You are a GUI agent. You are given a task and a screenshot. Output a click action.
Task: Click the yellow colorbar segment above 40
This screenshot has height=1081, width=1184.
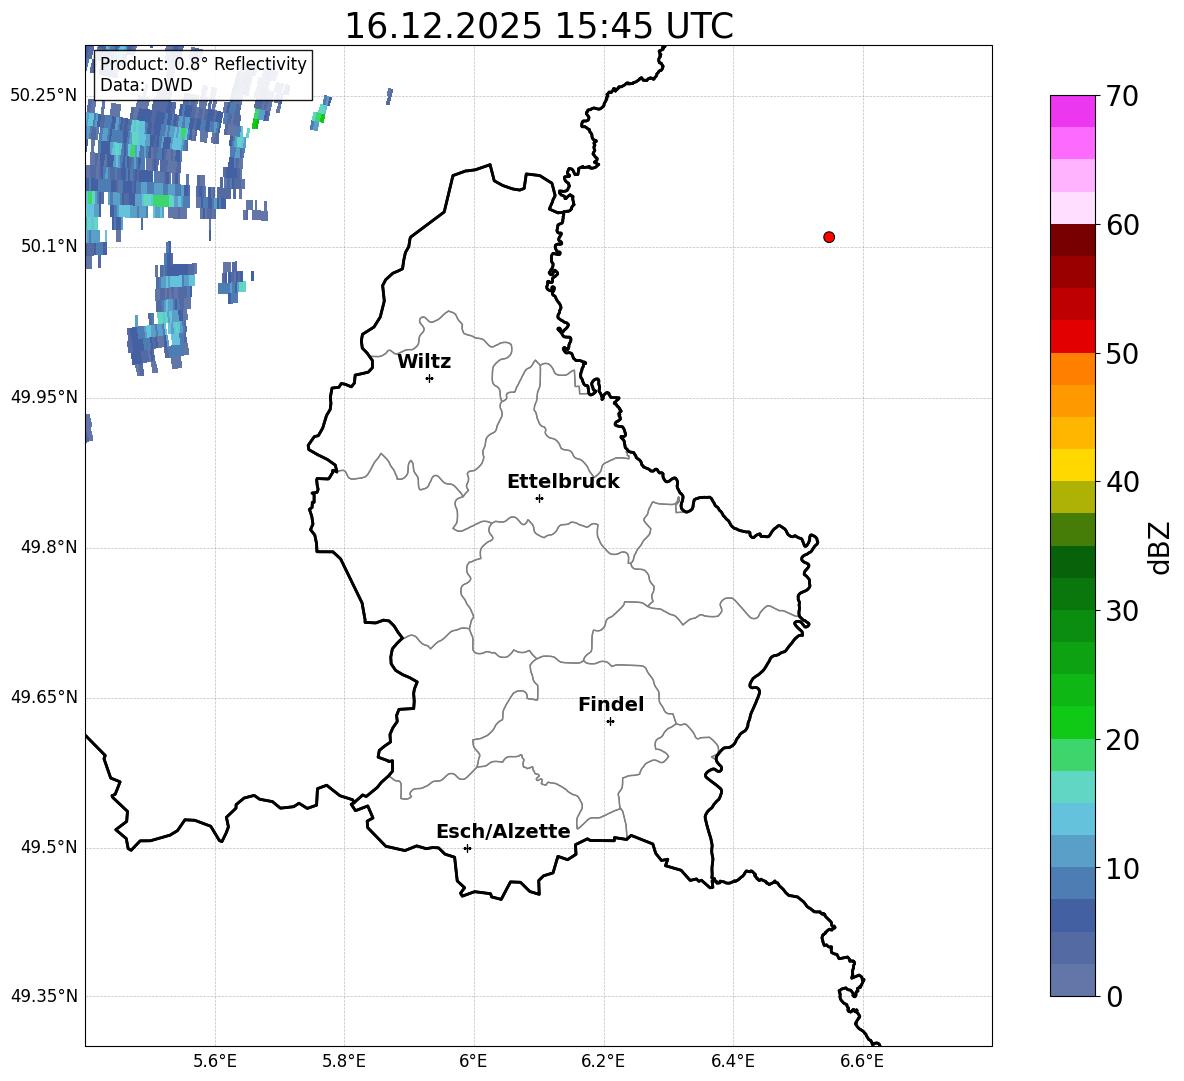[x=1073, y=465]
